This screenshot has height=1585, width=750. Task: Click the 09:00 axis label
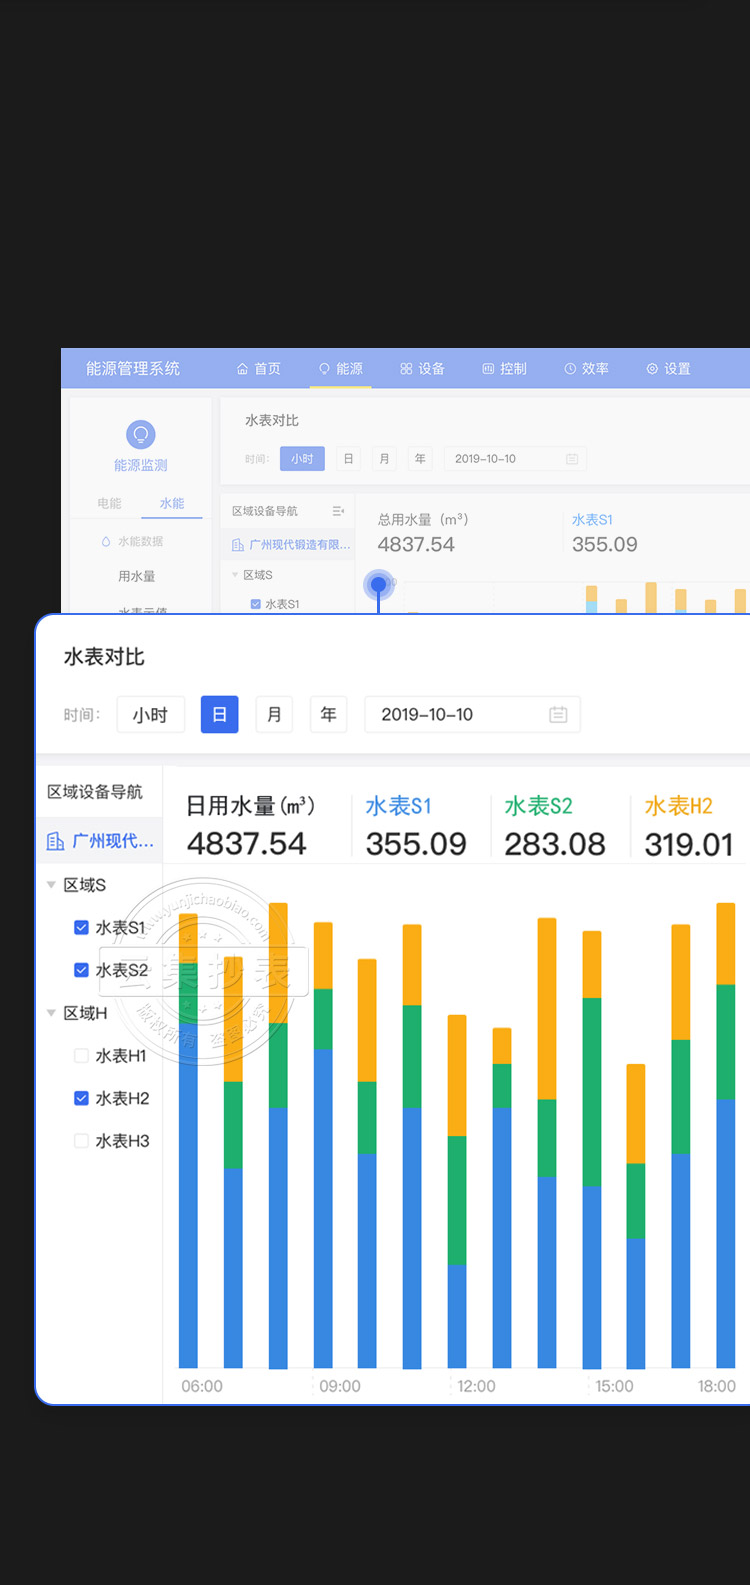coord(340,1386)
